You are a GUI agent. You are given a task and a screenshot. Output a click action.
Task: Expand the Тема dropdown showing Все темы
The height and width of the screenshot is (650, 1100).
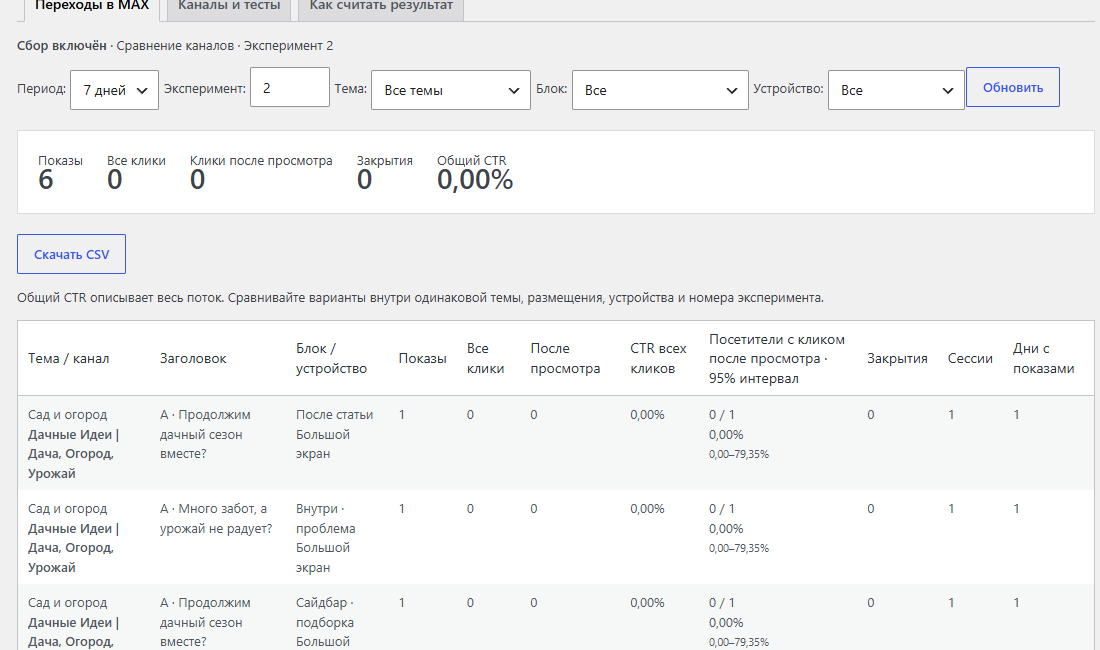[450, 90]
